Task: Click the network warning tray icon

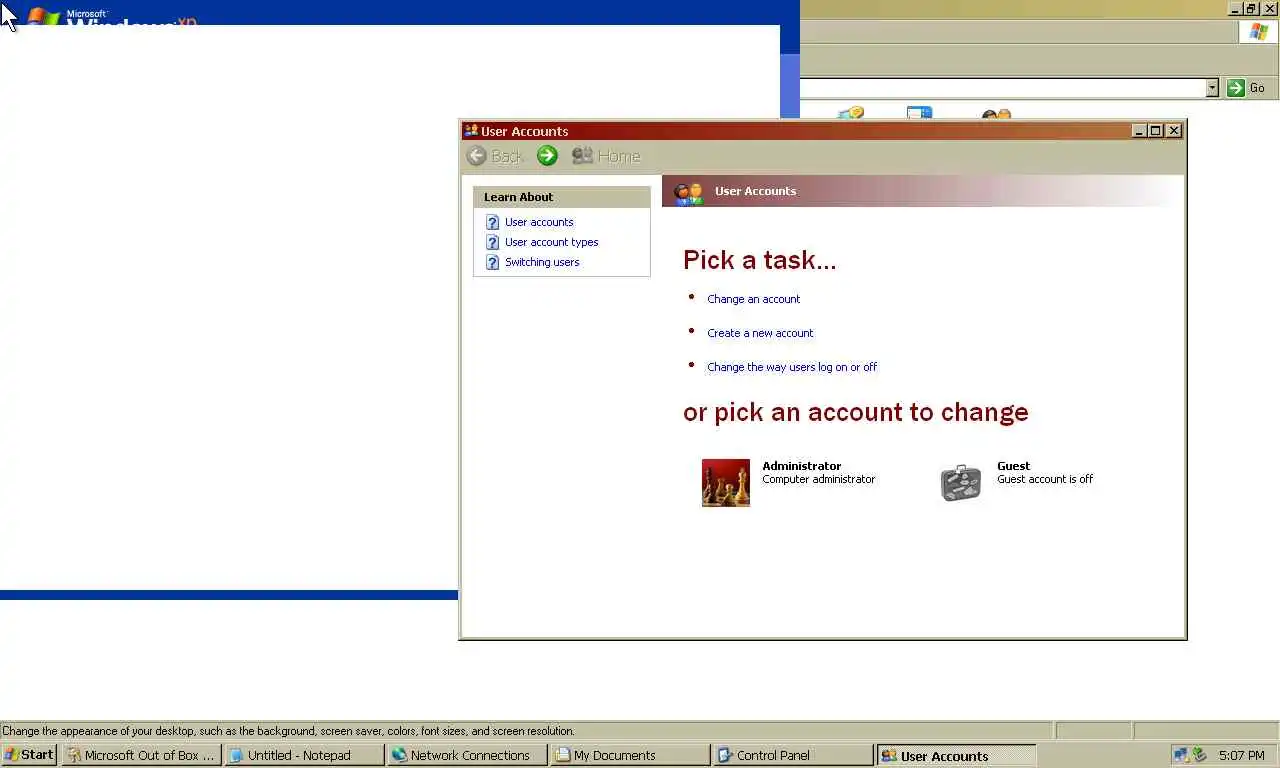Action: coord(1182,755)
